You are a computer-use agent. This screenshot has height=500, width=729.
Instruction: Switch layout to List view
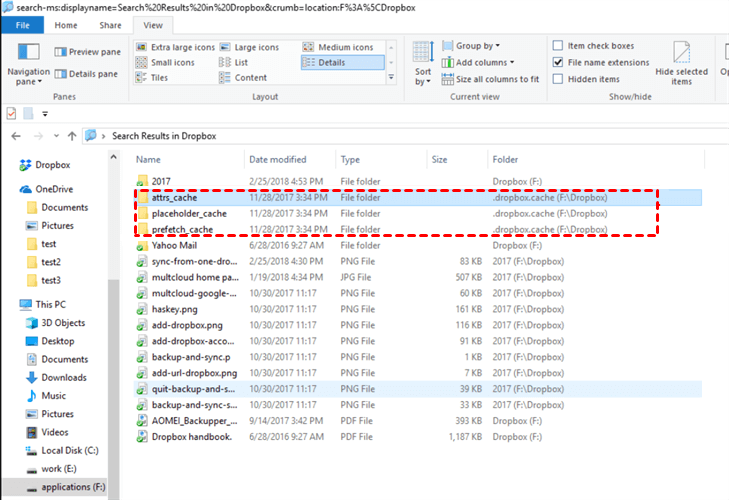pyautogui.click(x=234, y=62)
